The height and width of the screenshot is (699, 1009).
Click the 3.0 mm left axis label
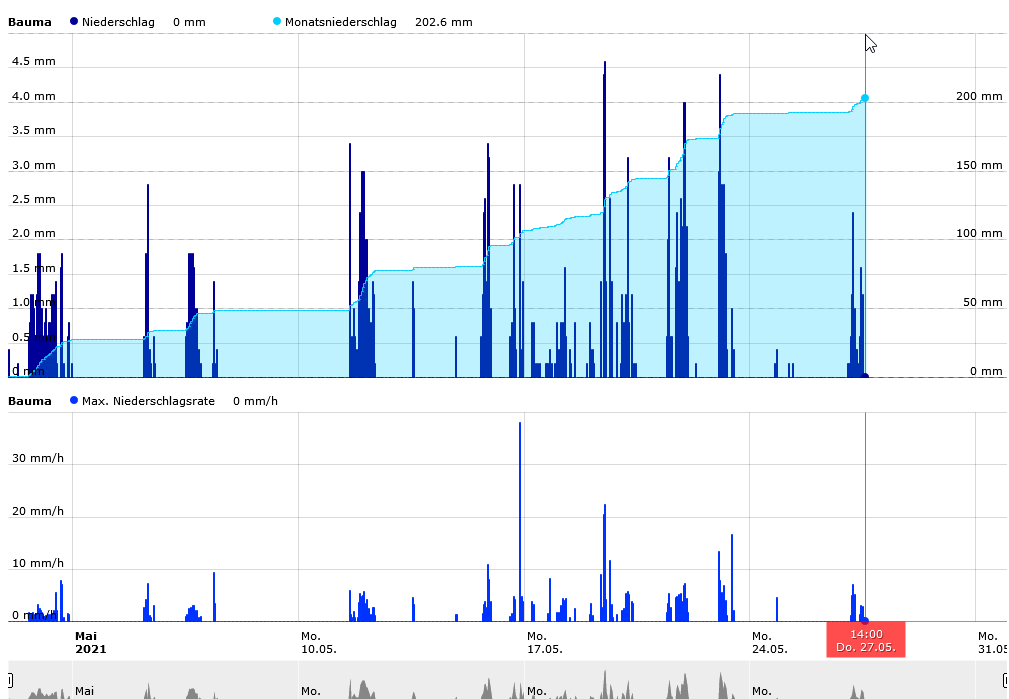coord(33,165)
